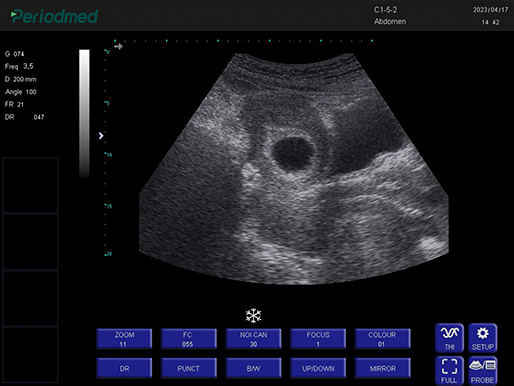The height and width of the screenshot is (386, 514).
Task: Activate the PUNCT puncture guide button
Action: tap(189, 368)
